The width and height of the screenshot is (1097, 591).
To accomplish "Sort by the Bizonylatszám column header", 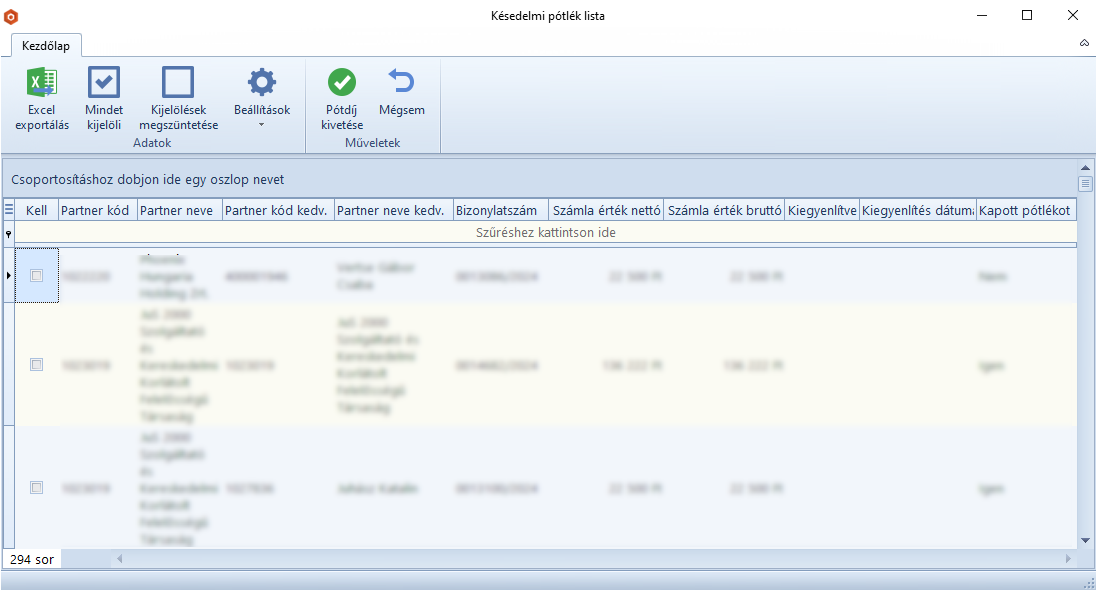I will pyautogui.click(x=498, y=211).
